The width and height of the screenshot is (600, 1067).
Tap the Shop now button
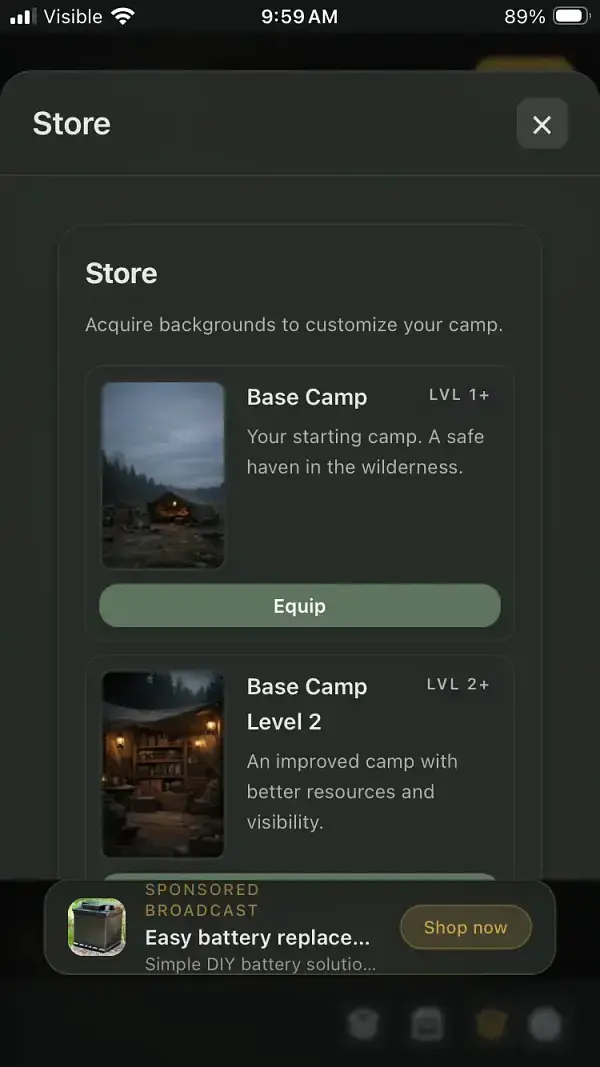coord(466,927)
